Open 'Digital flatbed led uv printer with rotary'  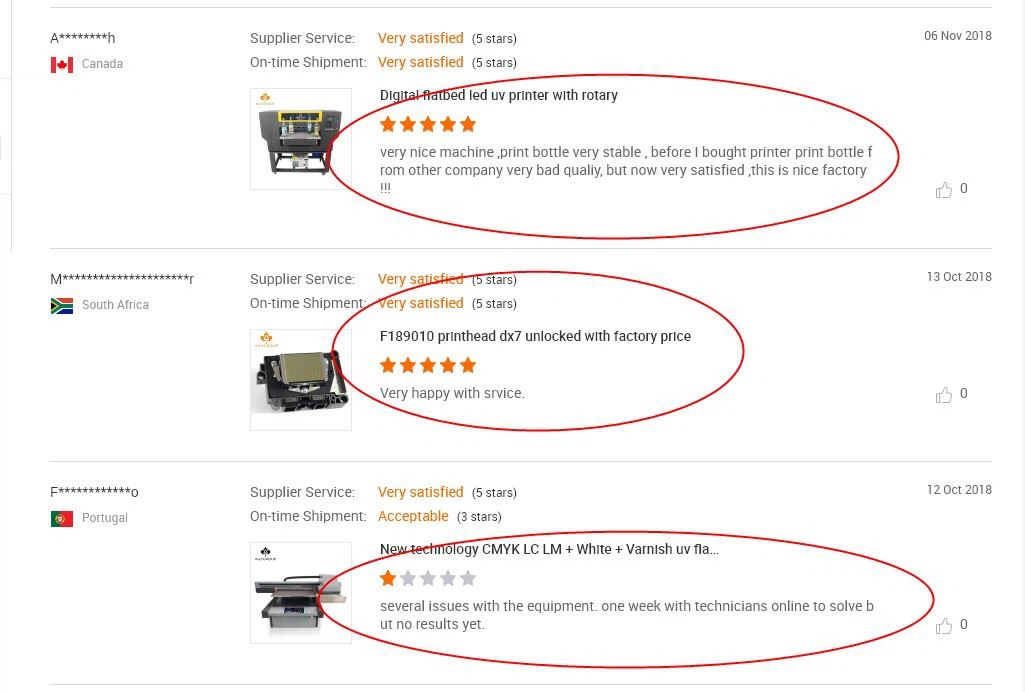click(x=499, y=95)
